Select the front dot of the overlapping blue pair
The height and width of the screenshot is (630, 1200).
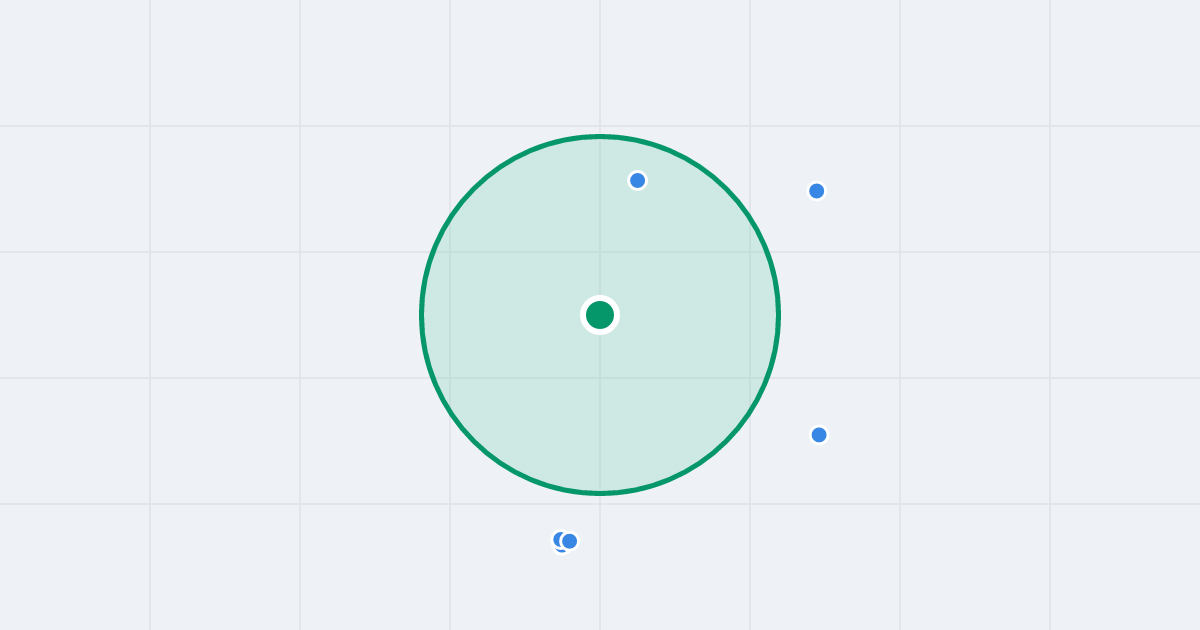[x=569, y=541]
